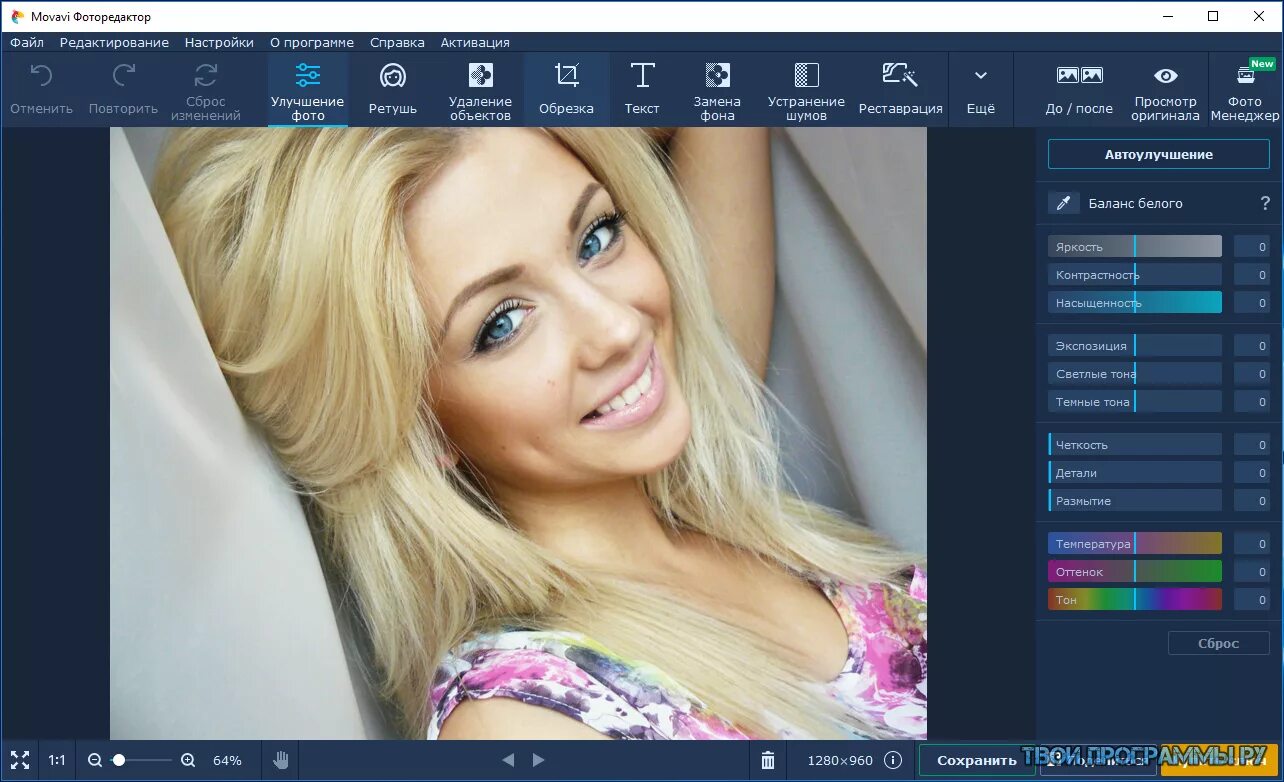Click the fullscreen icon in bottom bar
The width and height of the screenshot is (1284, 782).
click(x=20, y=760)
